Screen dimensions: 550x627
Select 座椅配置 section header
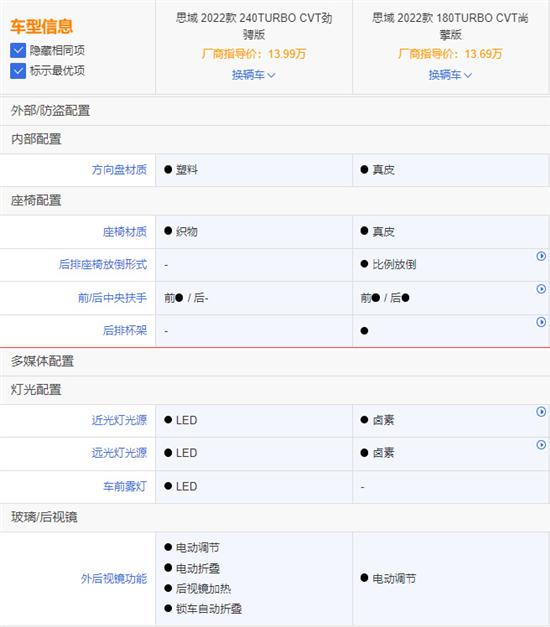pos(275,201)
